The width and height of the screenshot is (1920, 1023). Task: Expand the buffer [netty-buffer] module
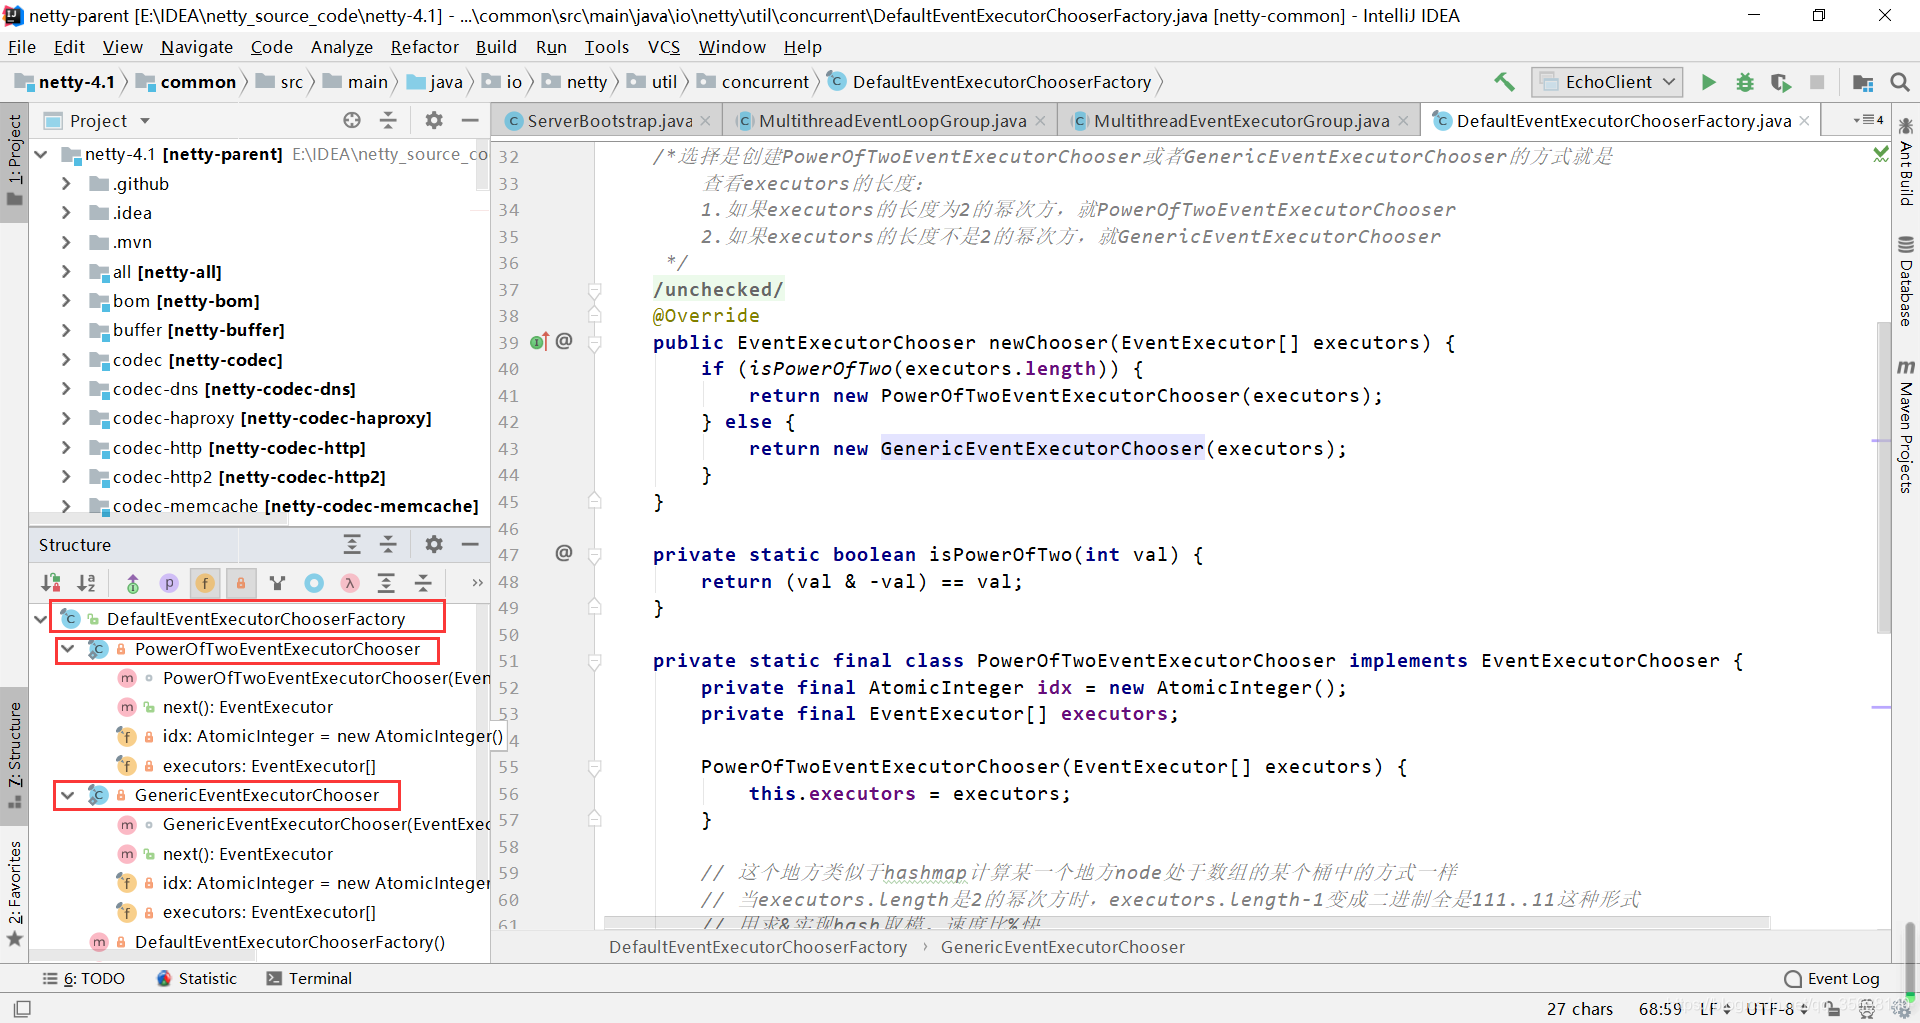point(66,330)
